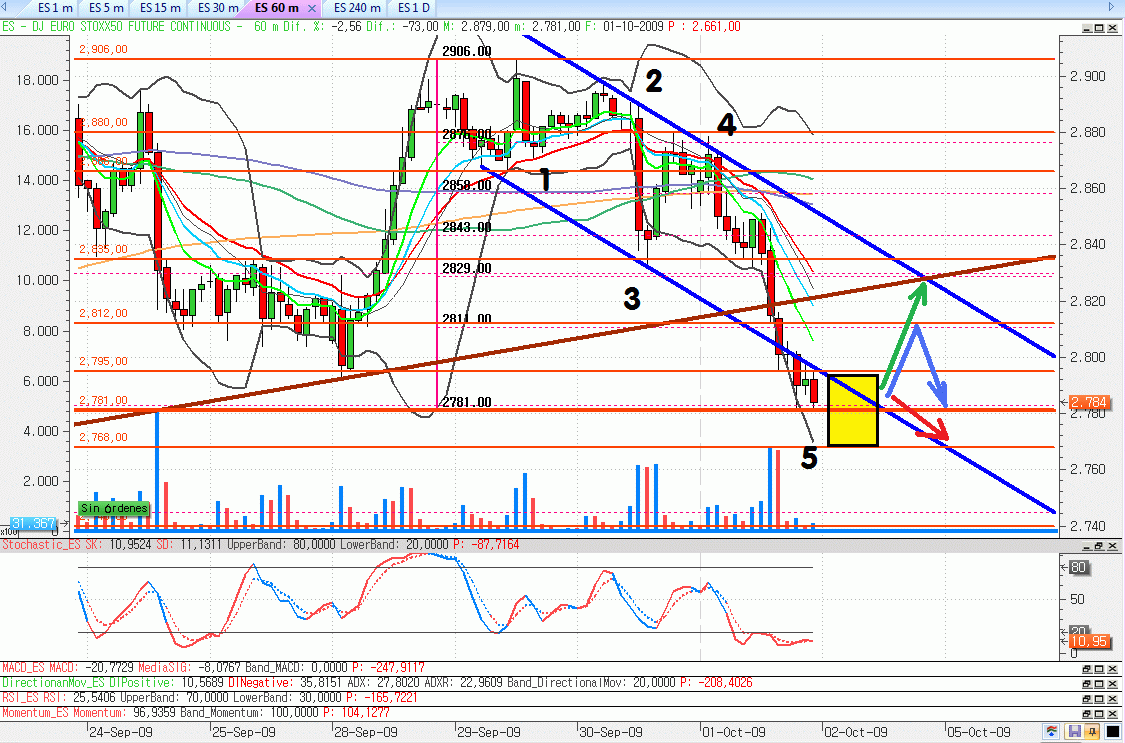Viewport: 1125px width, 743px height.
Task: Maximize the MACD_ES indicator panel
Action: pyautogui.click(x=1099, y=668)
